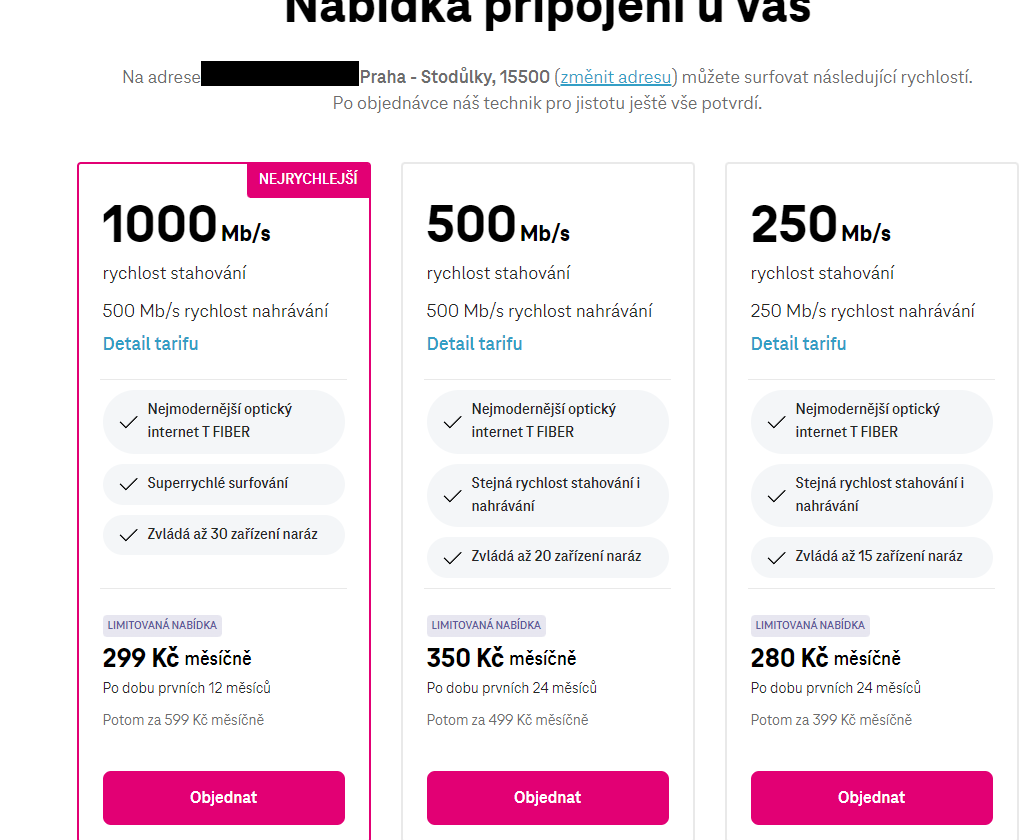Click checkmark beside Stejná rychlost in 500 Mb/s card

click(x=452, y=496)
